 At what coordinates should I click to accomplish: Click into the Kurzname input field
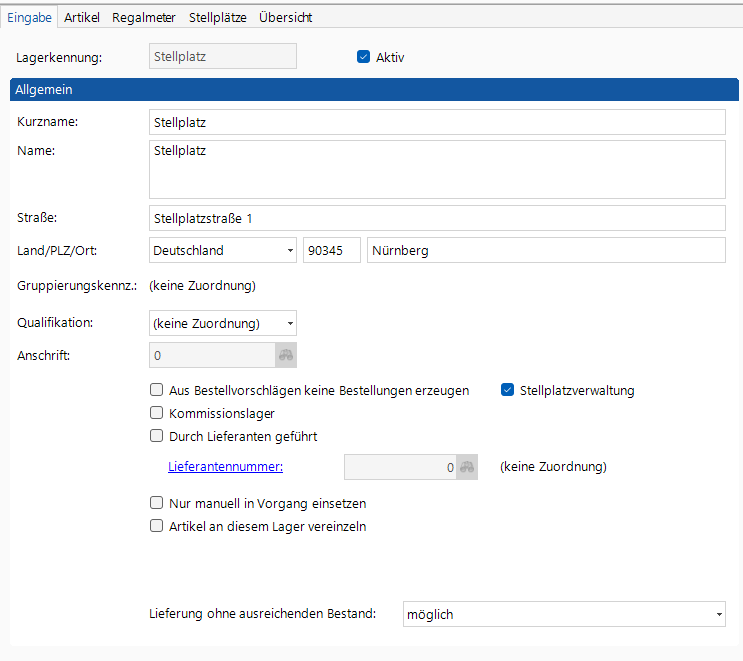point(437,122)
